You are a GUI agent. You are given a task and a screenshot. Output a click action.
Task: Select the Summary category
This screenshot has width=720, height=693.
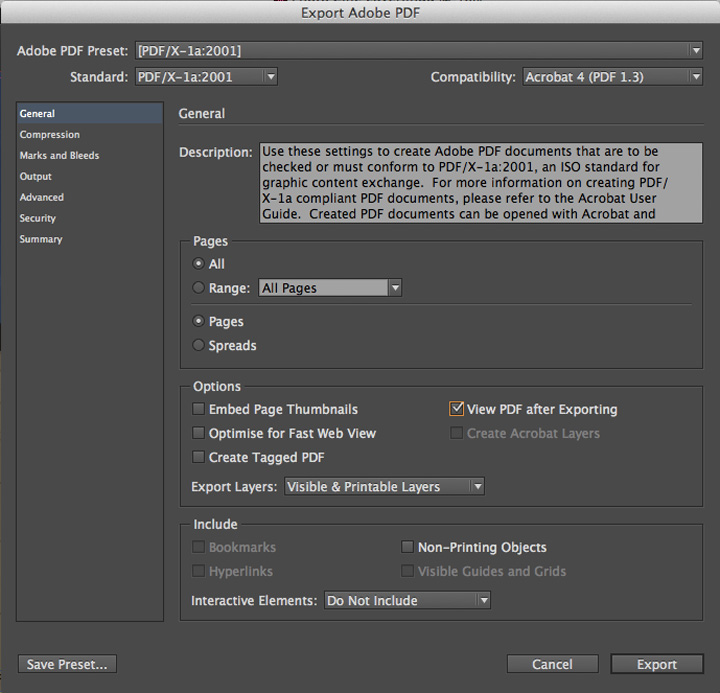pos(90,239)
